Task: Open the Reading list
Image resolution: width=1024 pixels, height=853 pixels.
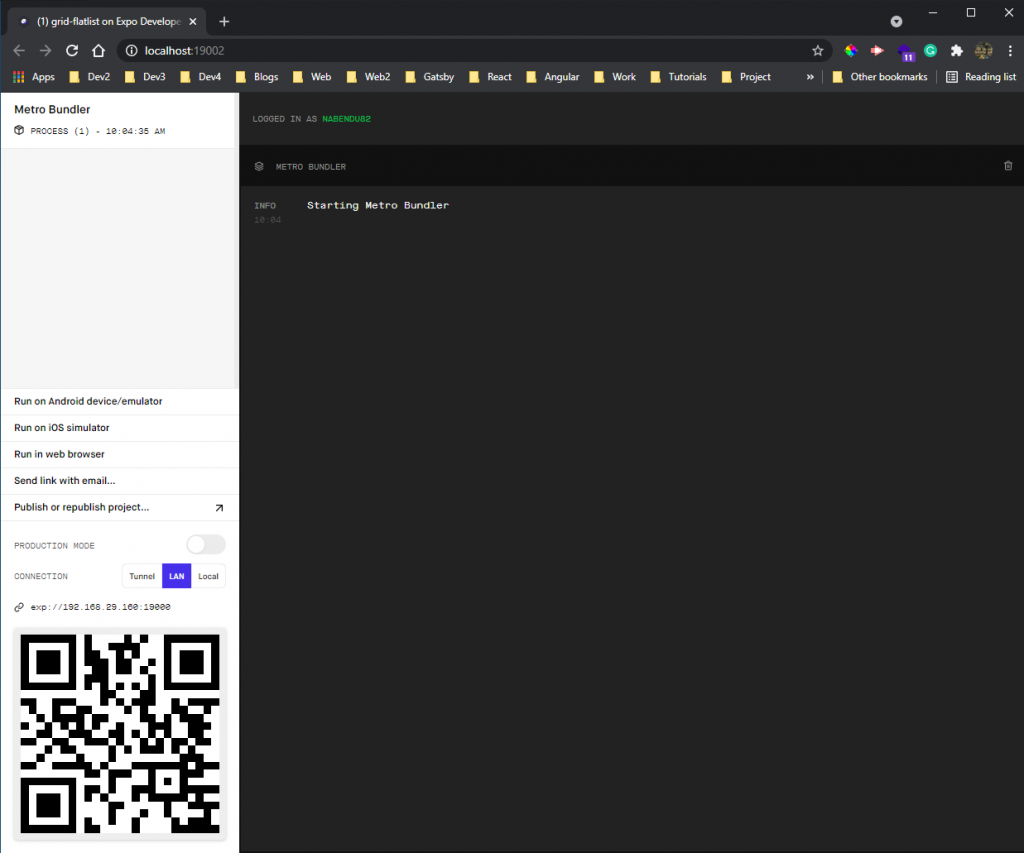Action: 981,76
